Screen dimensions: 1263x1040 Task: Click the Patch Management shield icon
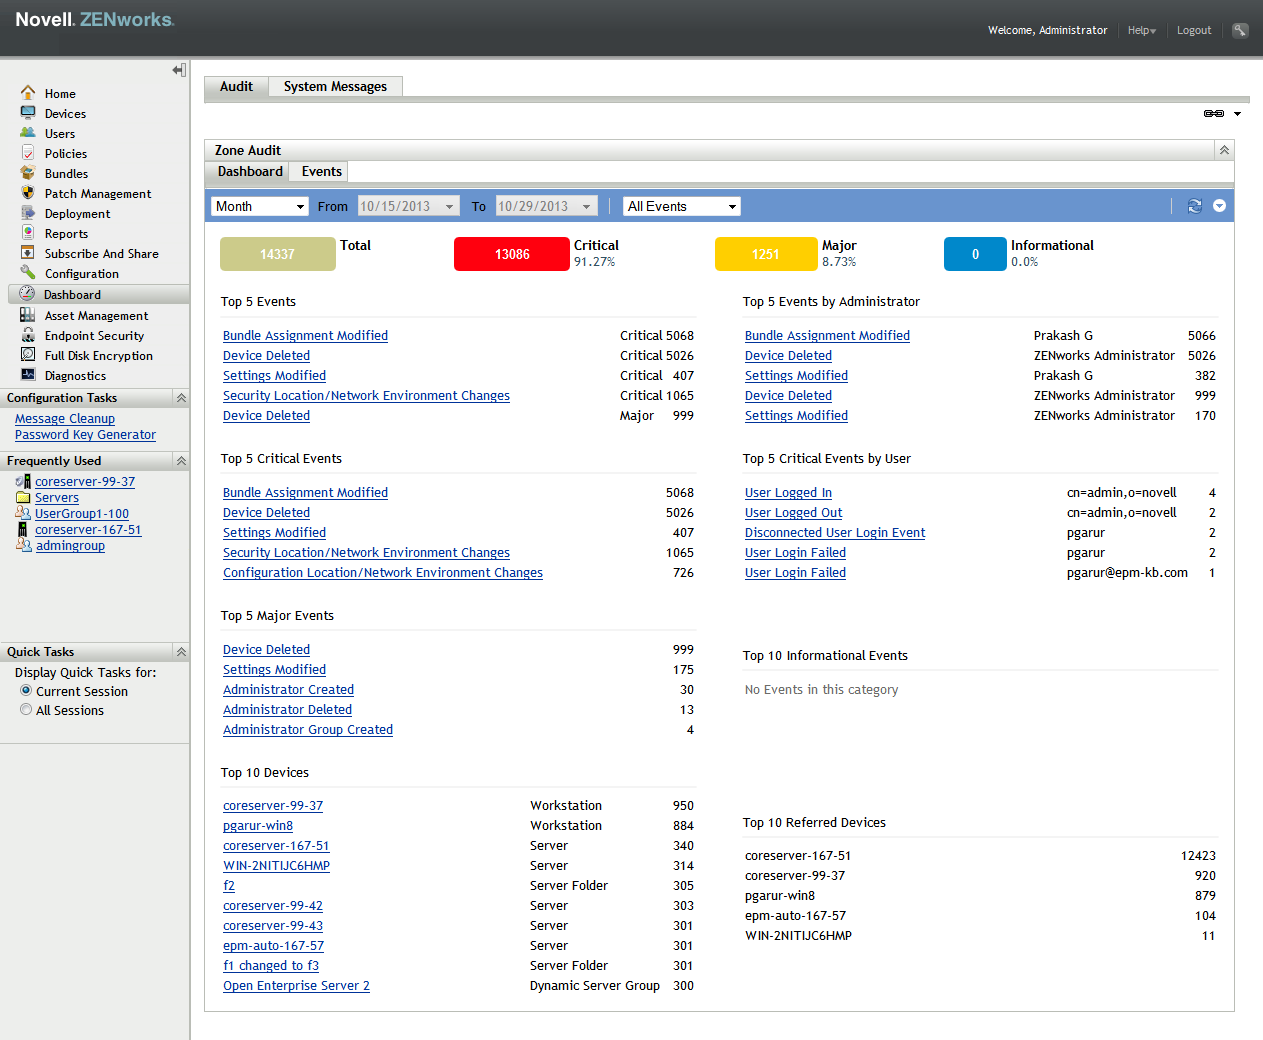pos(28,193)
